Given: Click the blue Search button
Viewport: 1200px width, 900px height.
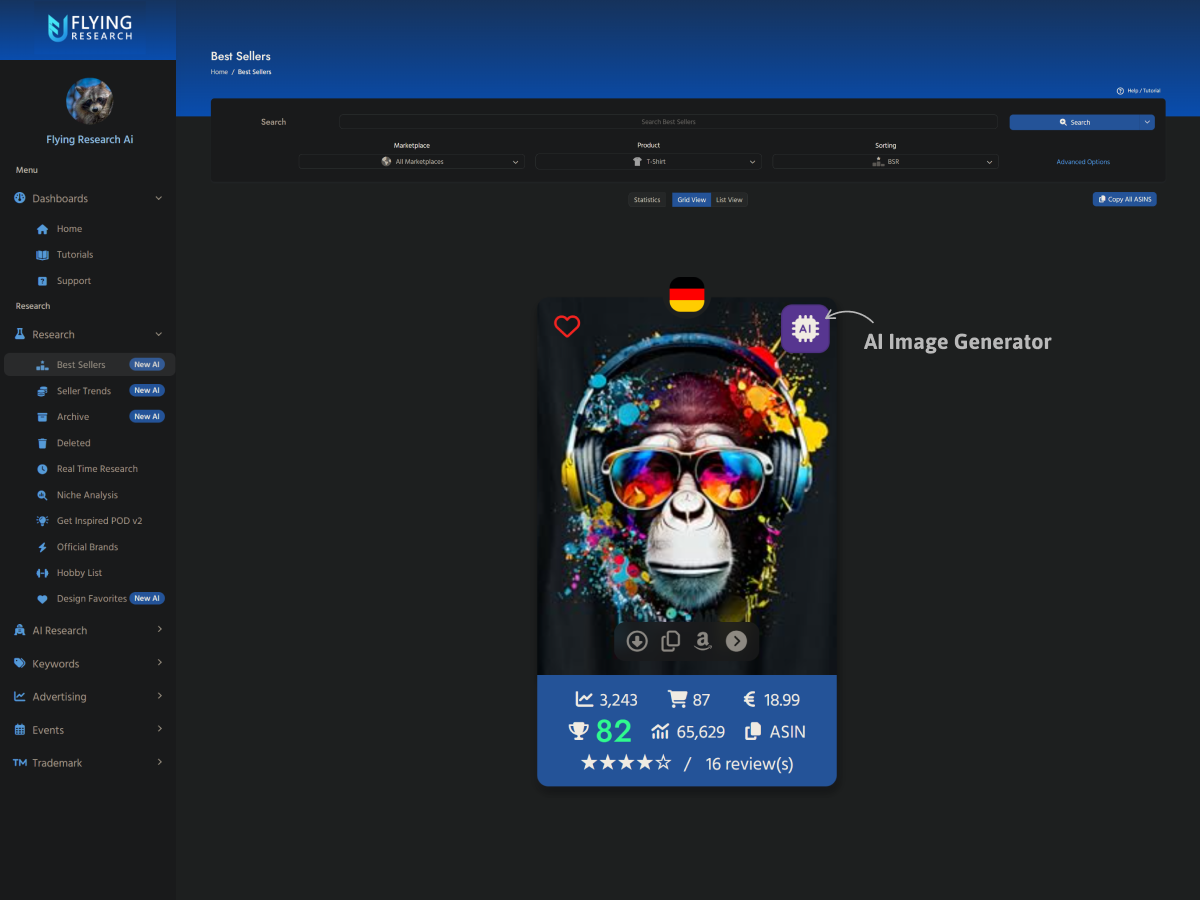Looking at the screenshot, I should [x=1075, y=122].
